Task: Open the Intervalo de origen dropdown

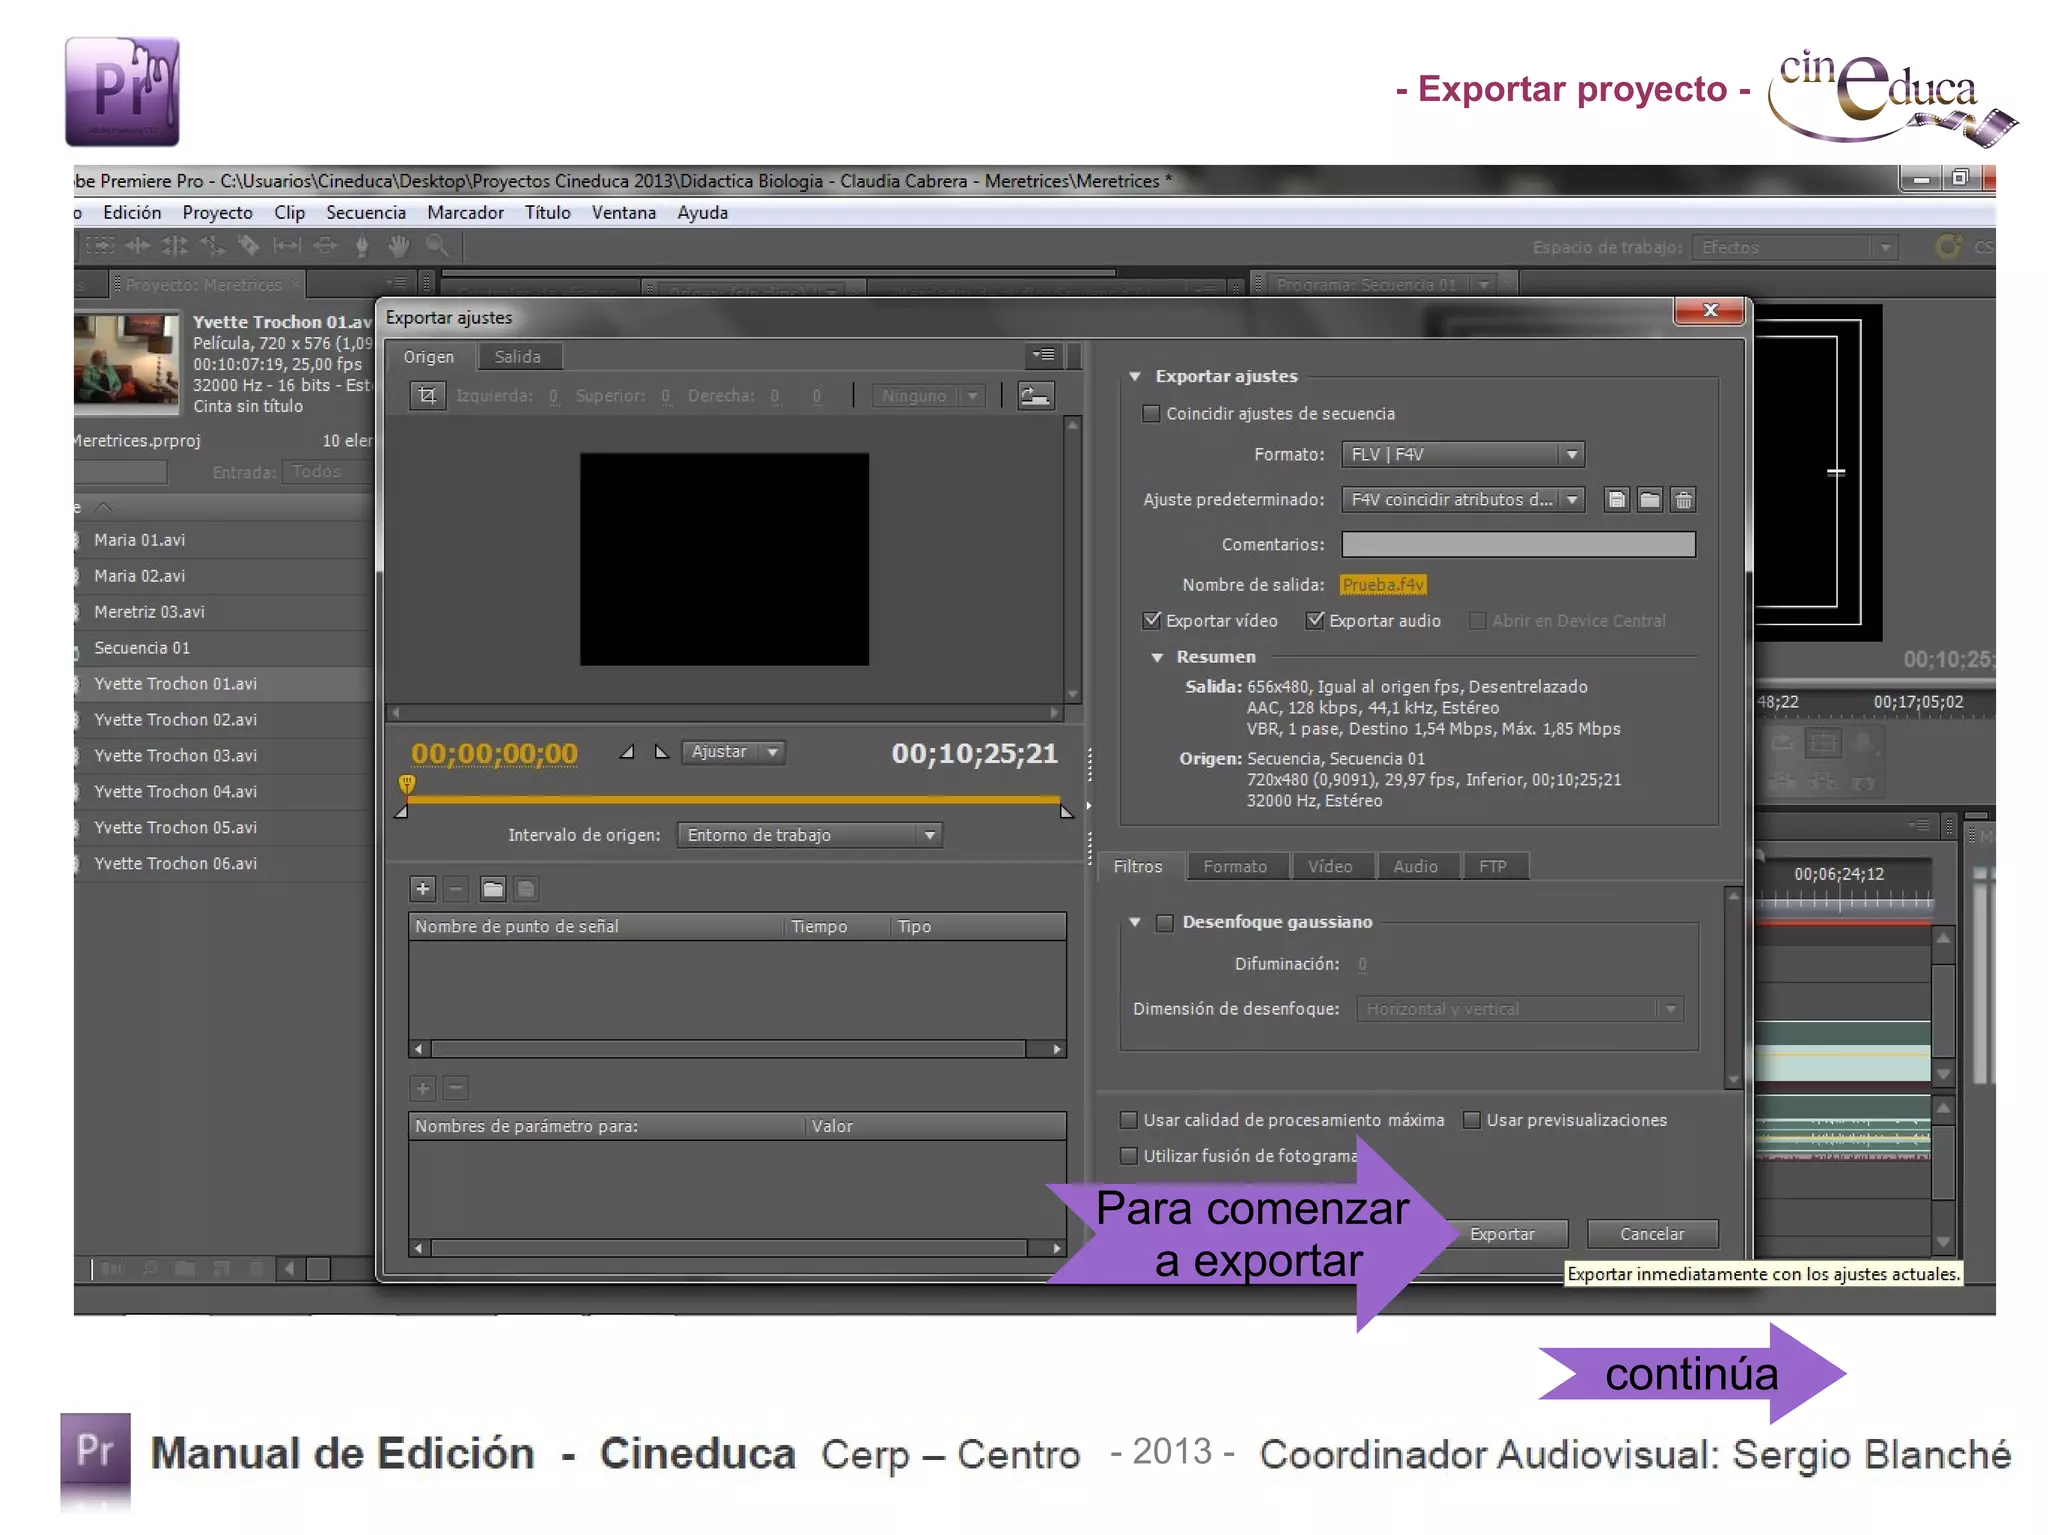Action: (809, 835)
